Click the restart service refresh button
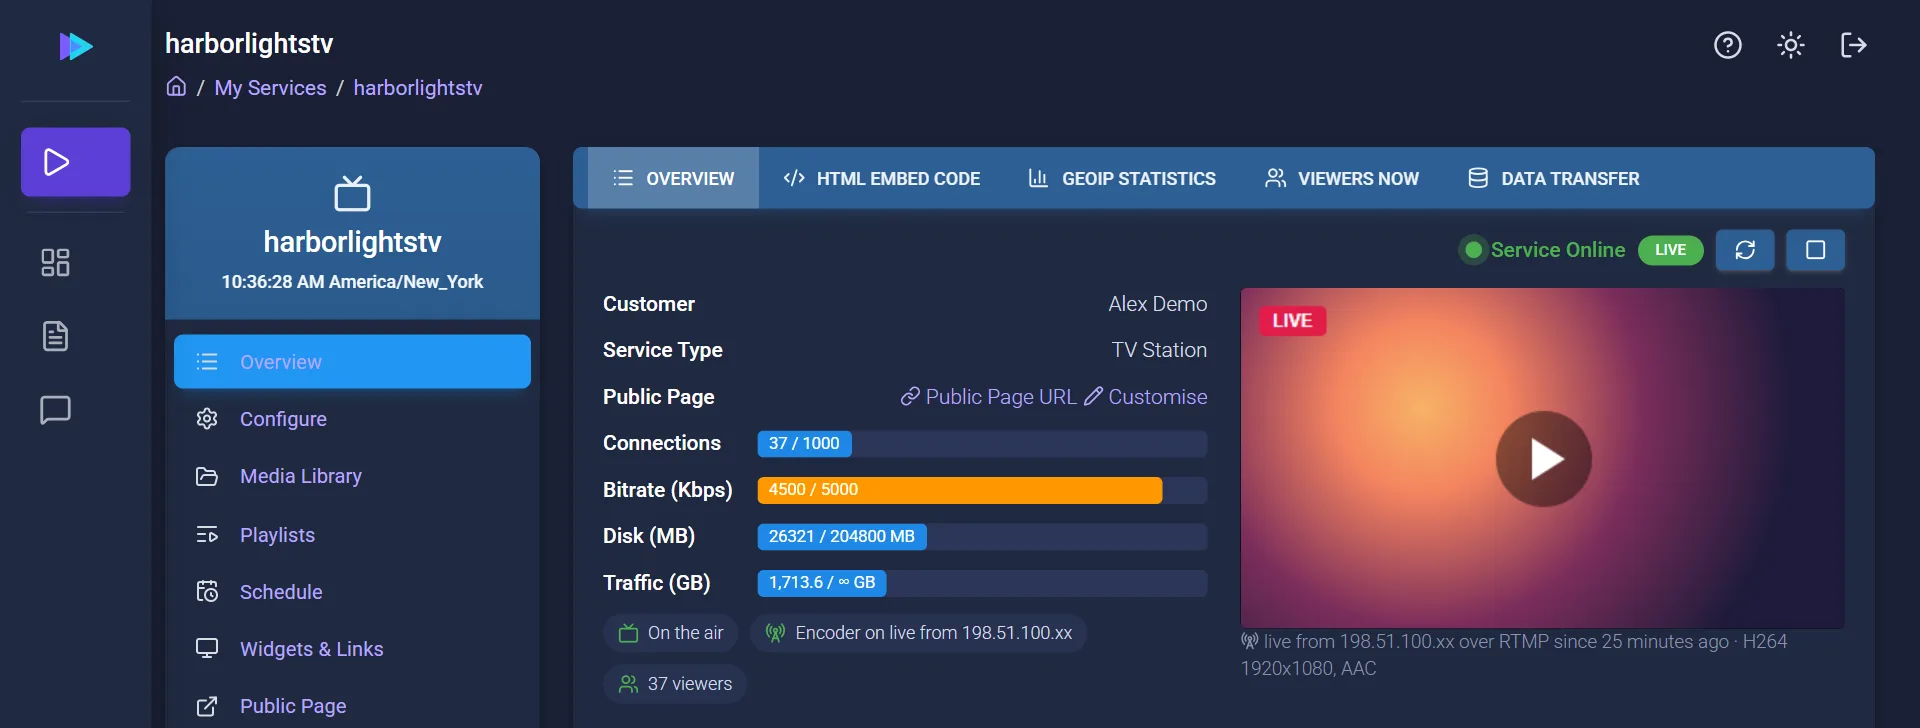Image resolution: width=1920 pixels, height=728 pixels. tap(1745, 250)
